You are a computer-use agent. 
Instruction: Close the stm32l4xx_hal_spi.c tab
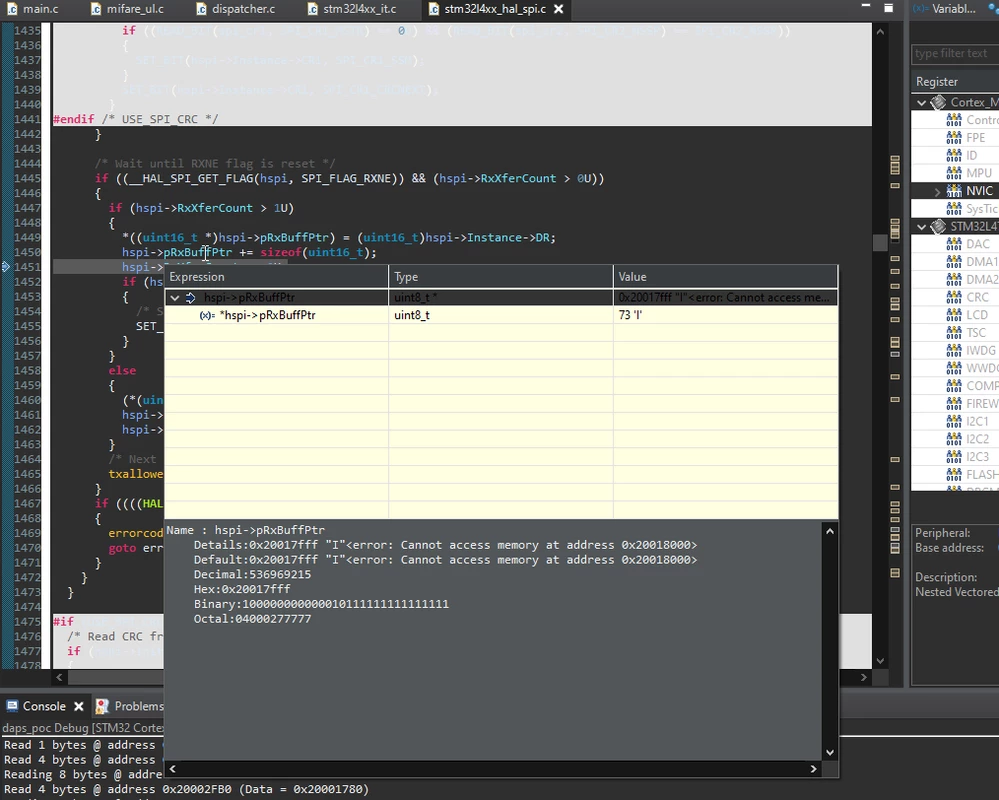(559, 9)
